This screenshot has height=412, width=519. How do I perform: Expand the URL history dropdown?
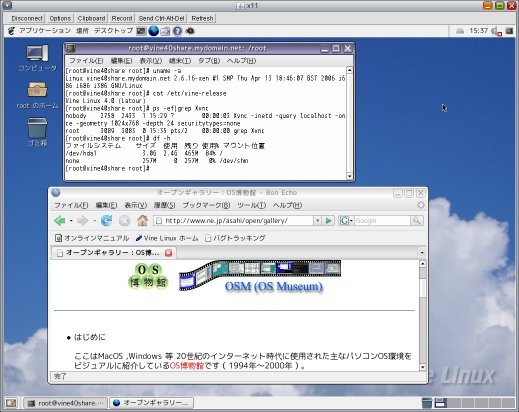(x=317, y=221)
